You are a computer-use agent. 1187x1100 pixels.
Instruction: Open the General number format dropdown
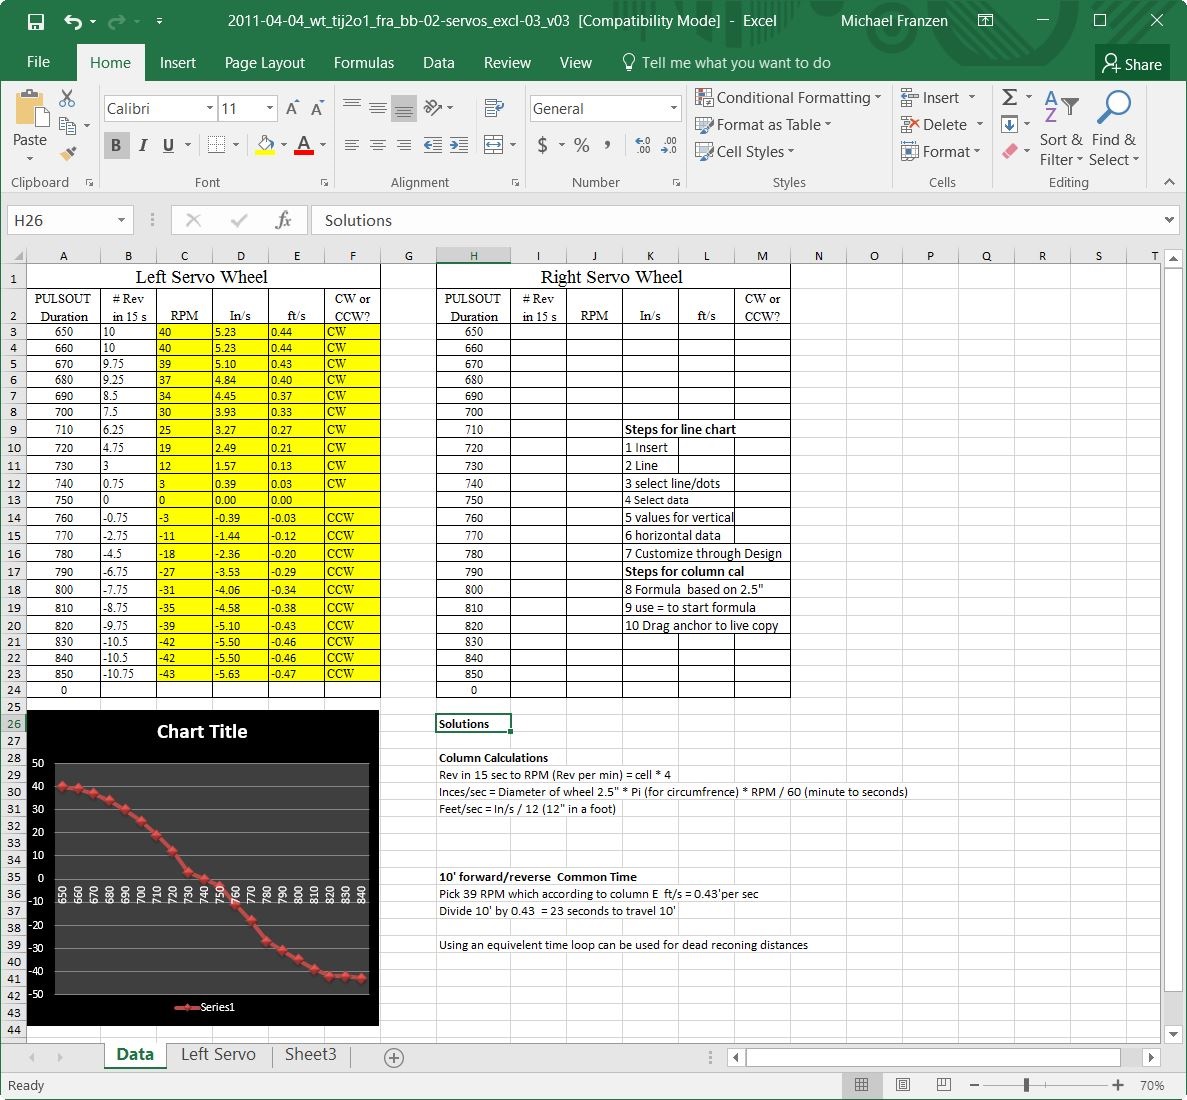[673, 108]
